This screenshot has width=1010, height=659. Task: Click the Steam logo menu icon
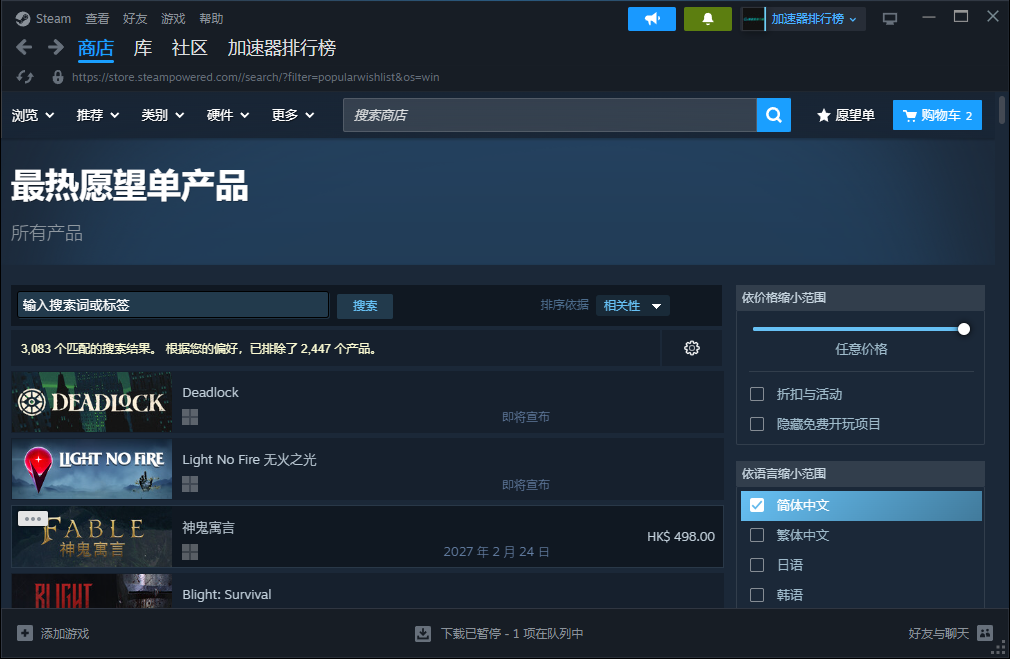[23, 19]
